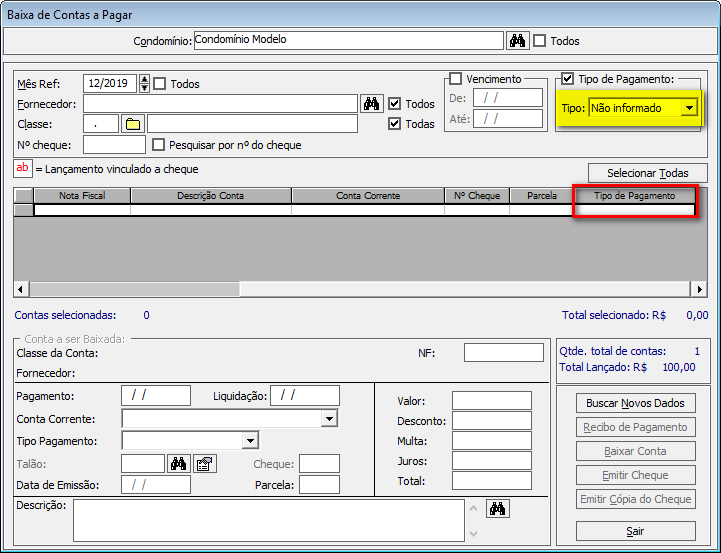The width and height of the screenshot is (721, 553).
Task: Click binoculars icon beside Descrição box
Action: [497, 509]
